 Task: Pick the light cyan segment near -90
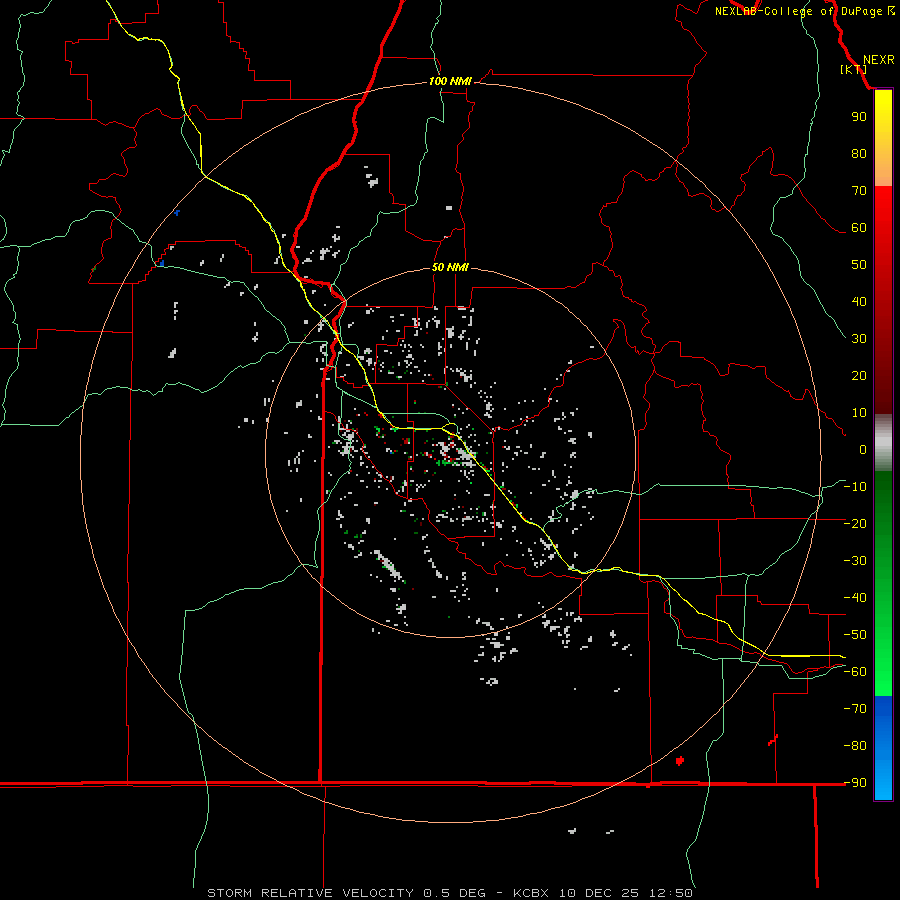(x=883, y=786)
